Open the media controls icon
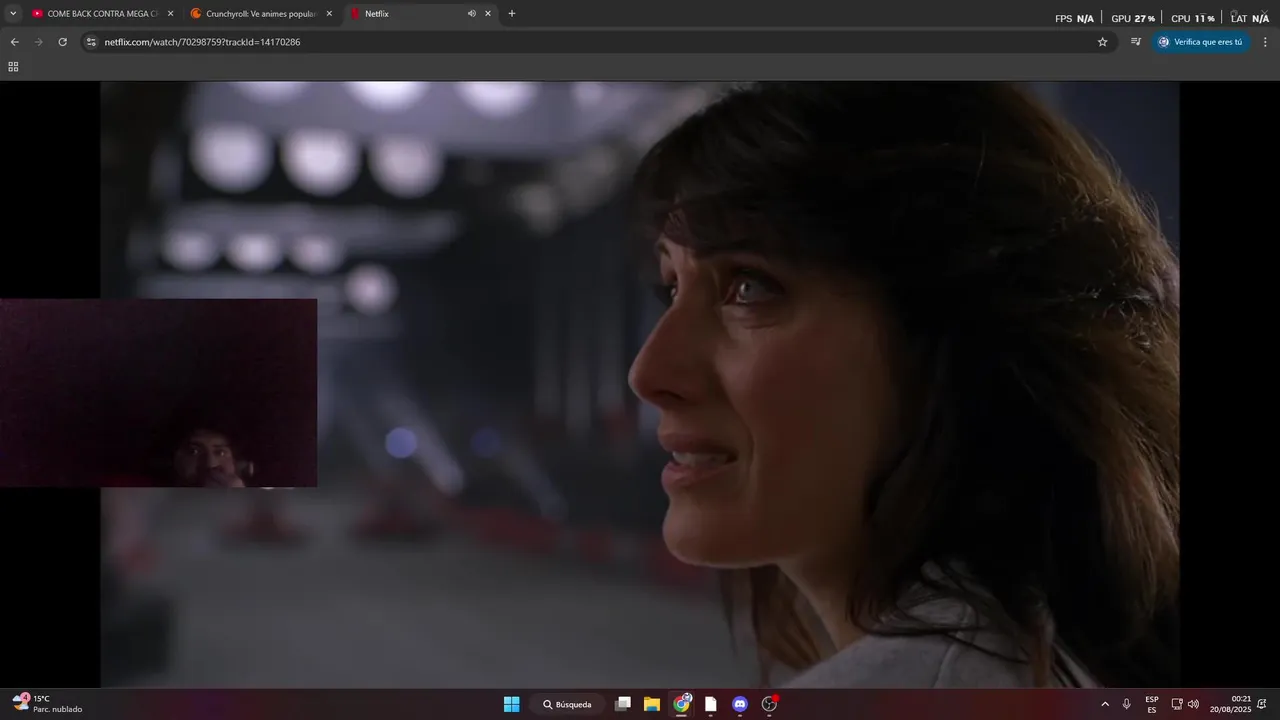 pyautogui.click(x=1135, y=42)
